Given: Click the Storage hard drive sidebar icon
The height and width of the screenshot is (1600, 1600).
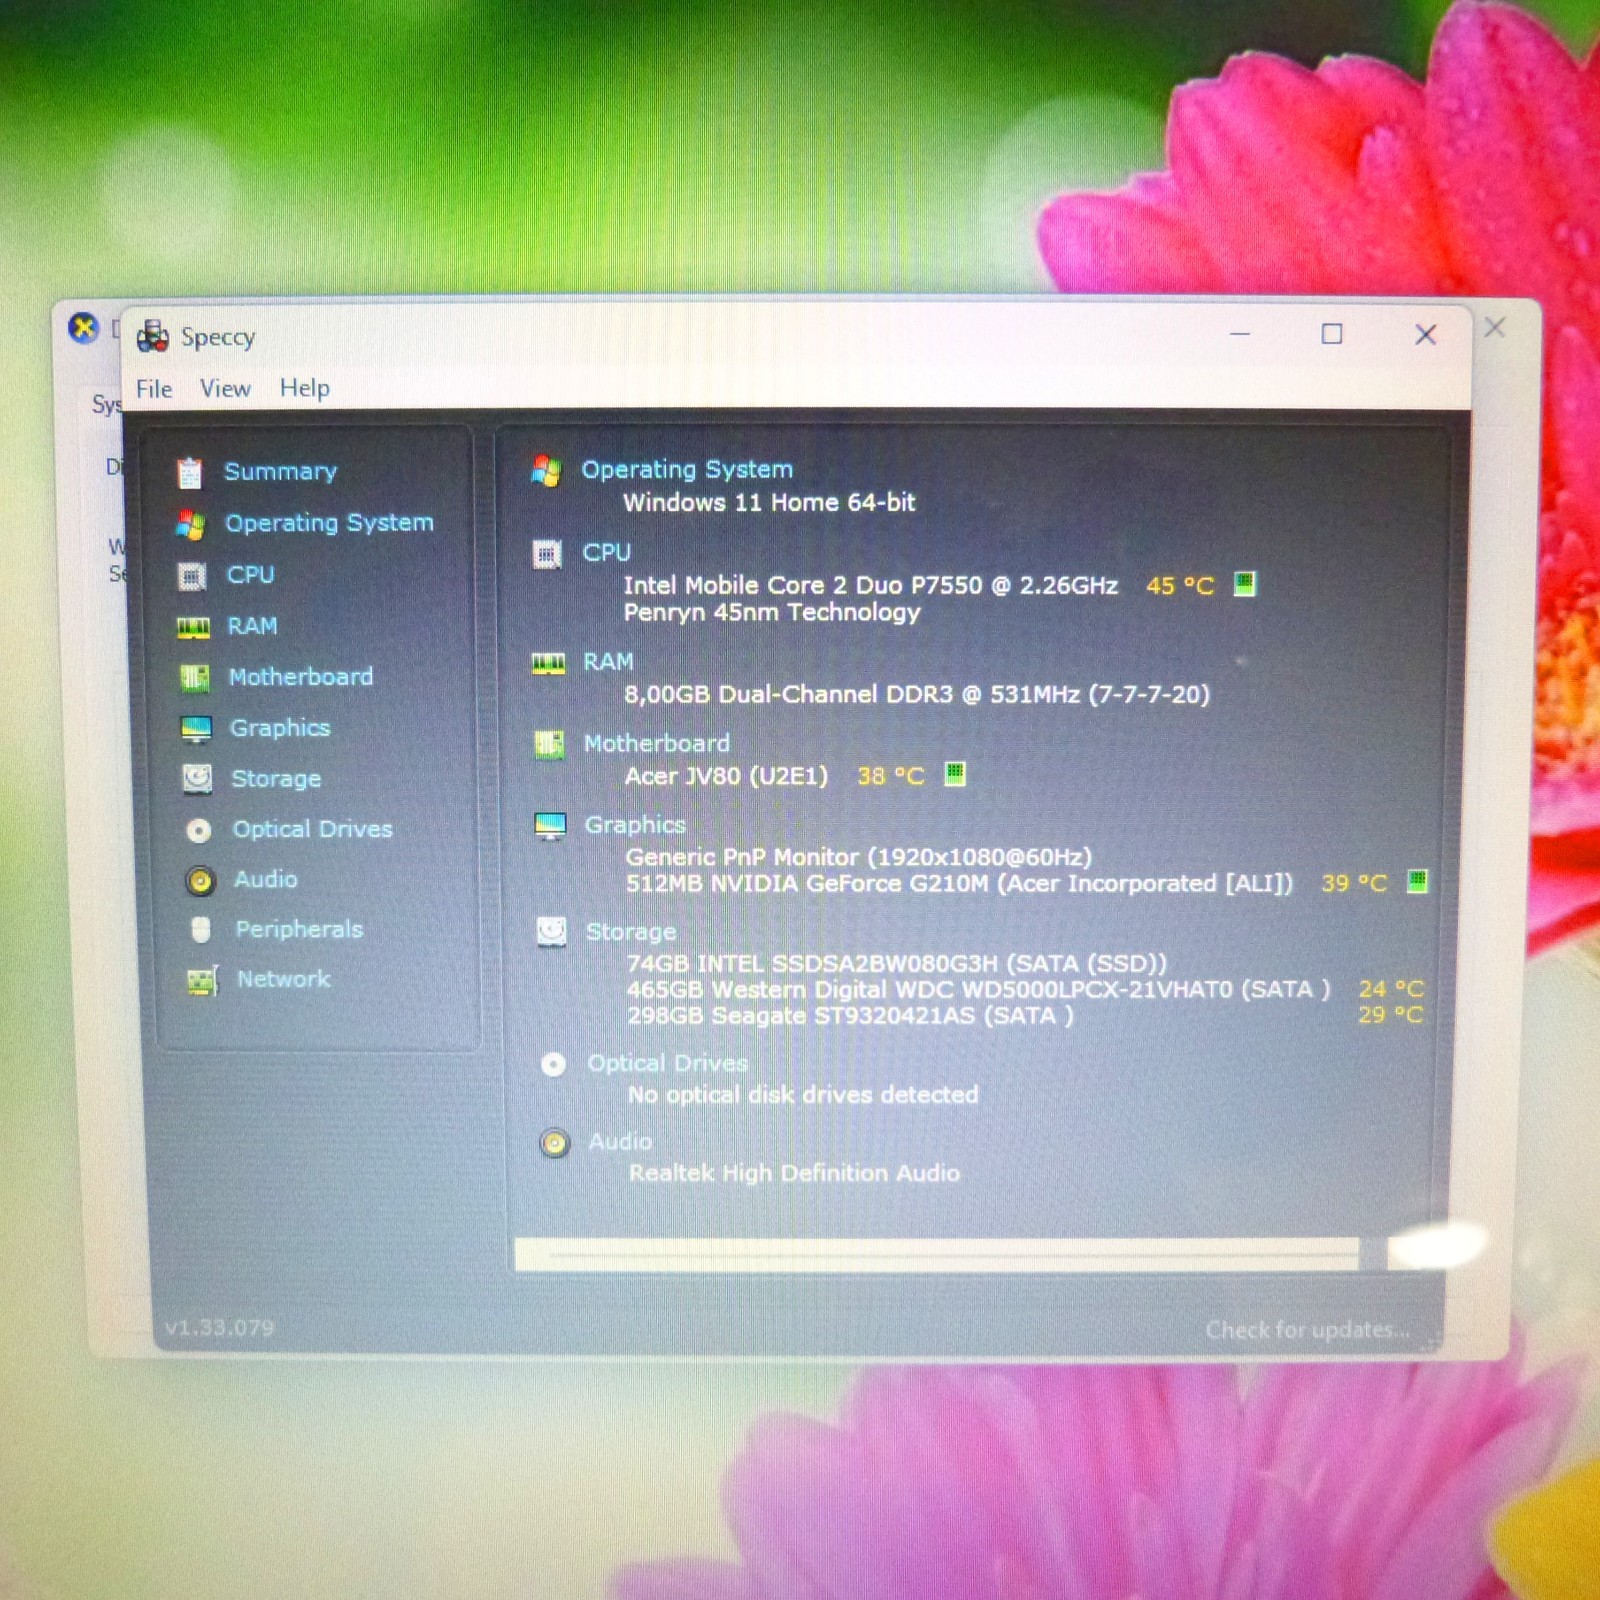Looking at the screenshot, I should pyautogui.click(x=197, y=779).
